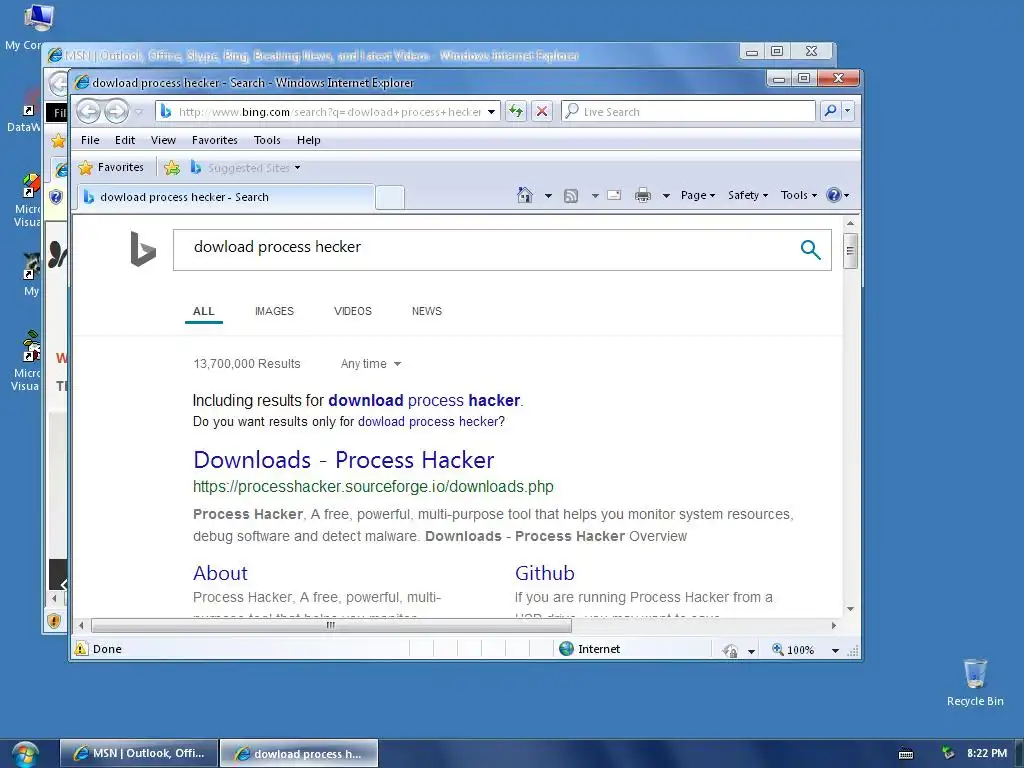The height and width of the screenshot is (768, 1024).
Task: Open Downloads - Process Hacker result link
Action: 344,460
